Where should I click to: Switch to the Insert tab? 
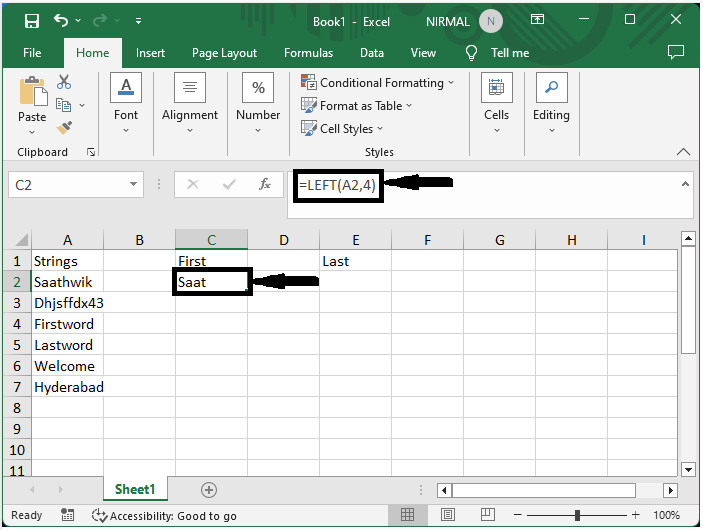coord(150,53)
